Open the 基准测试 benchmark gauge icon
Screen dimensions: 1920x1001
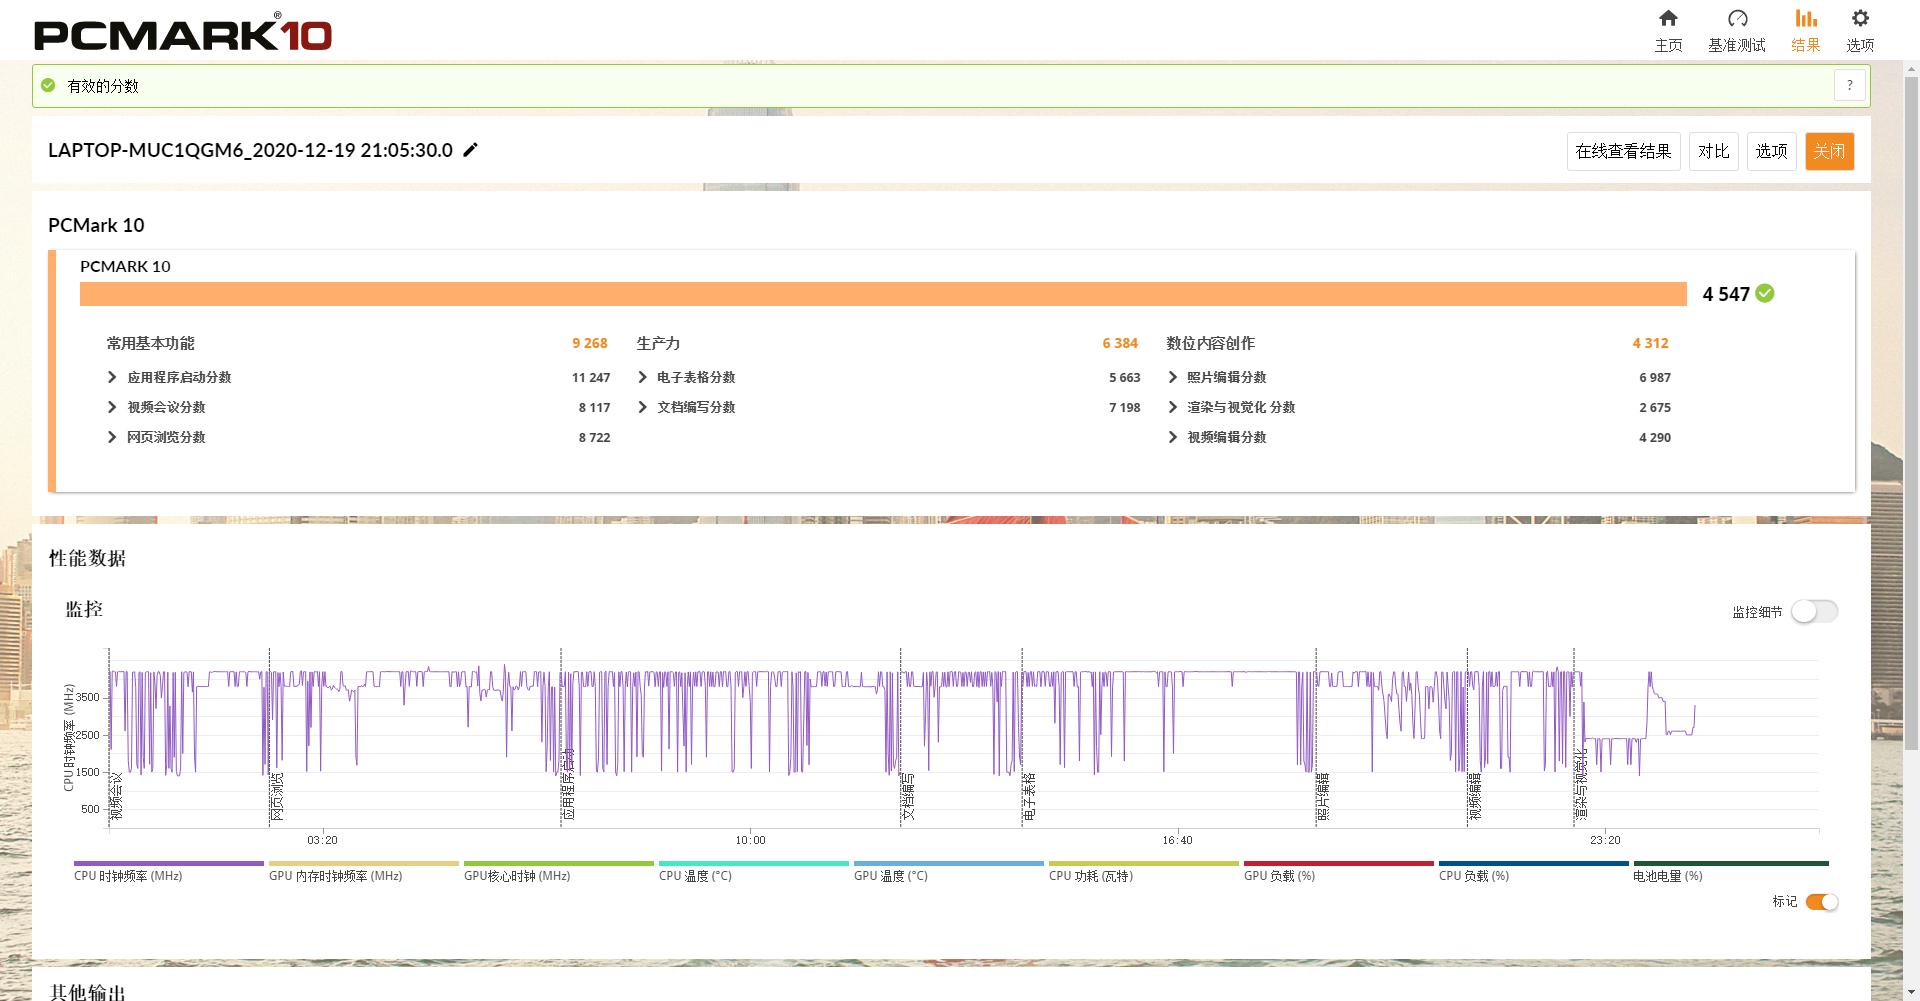pos(1737,19)
